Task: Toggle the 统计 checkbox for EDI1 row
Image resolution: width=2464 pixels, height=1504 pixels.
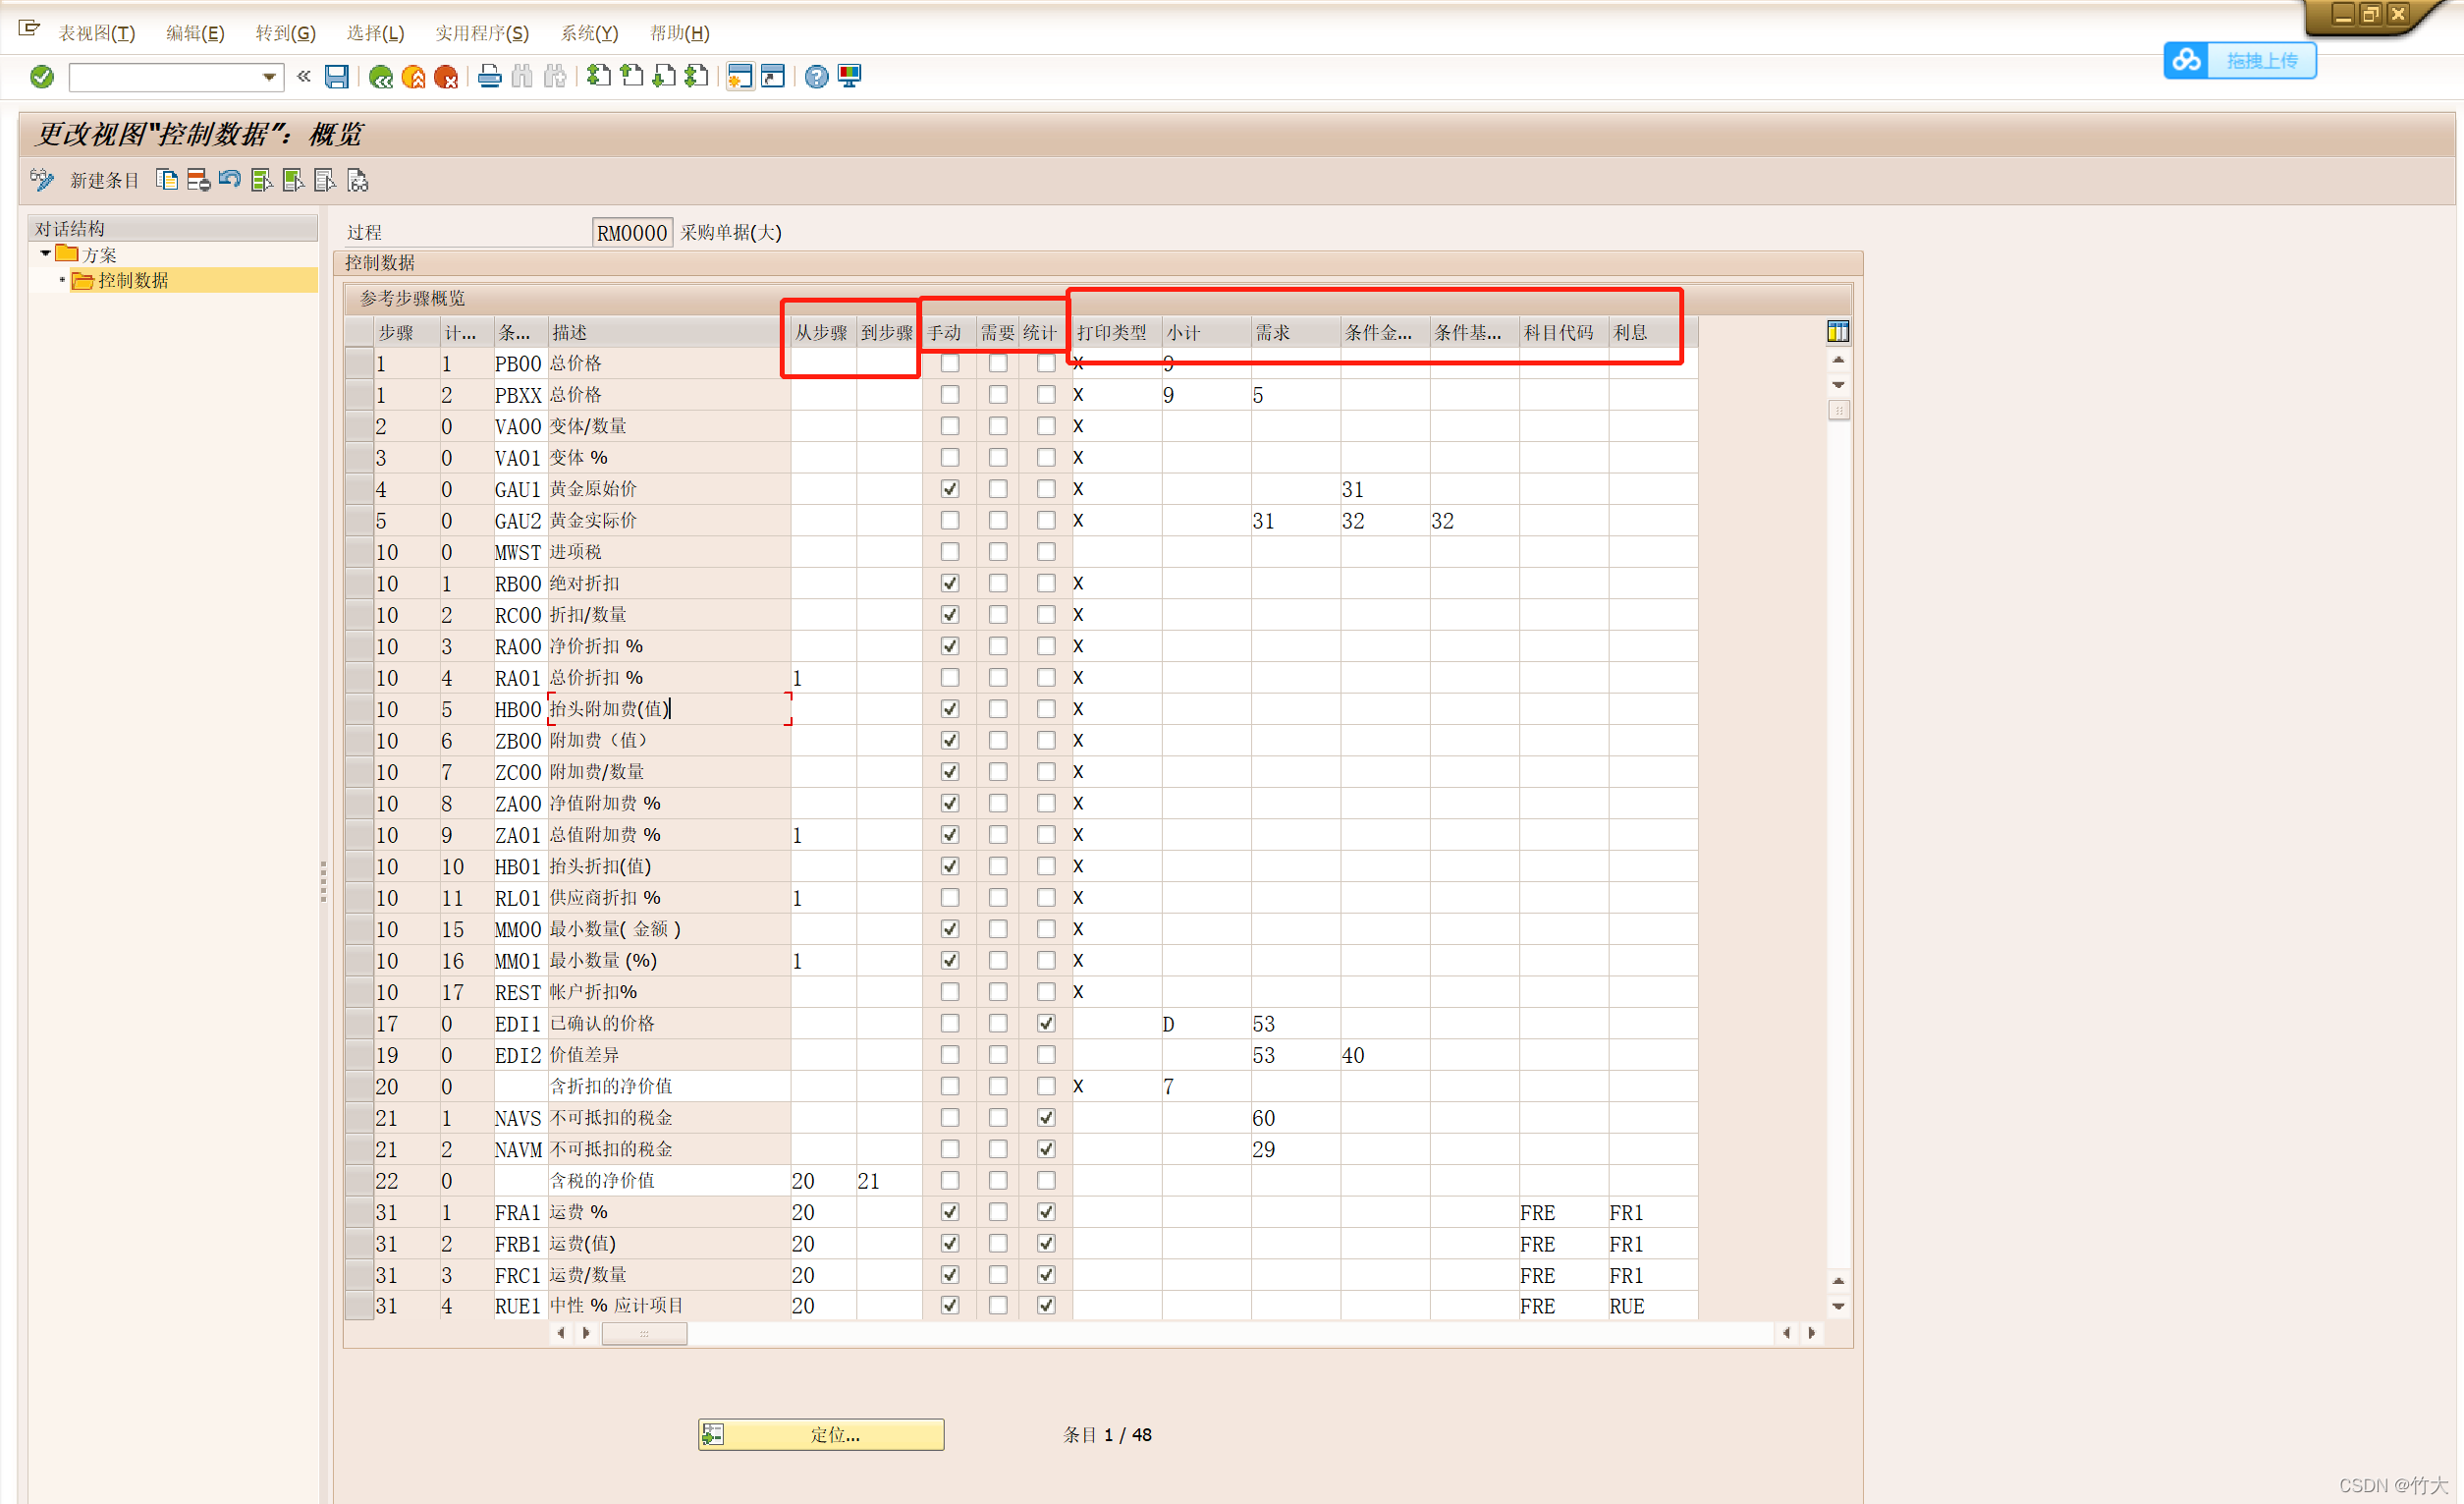Action: 1045,1023
